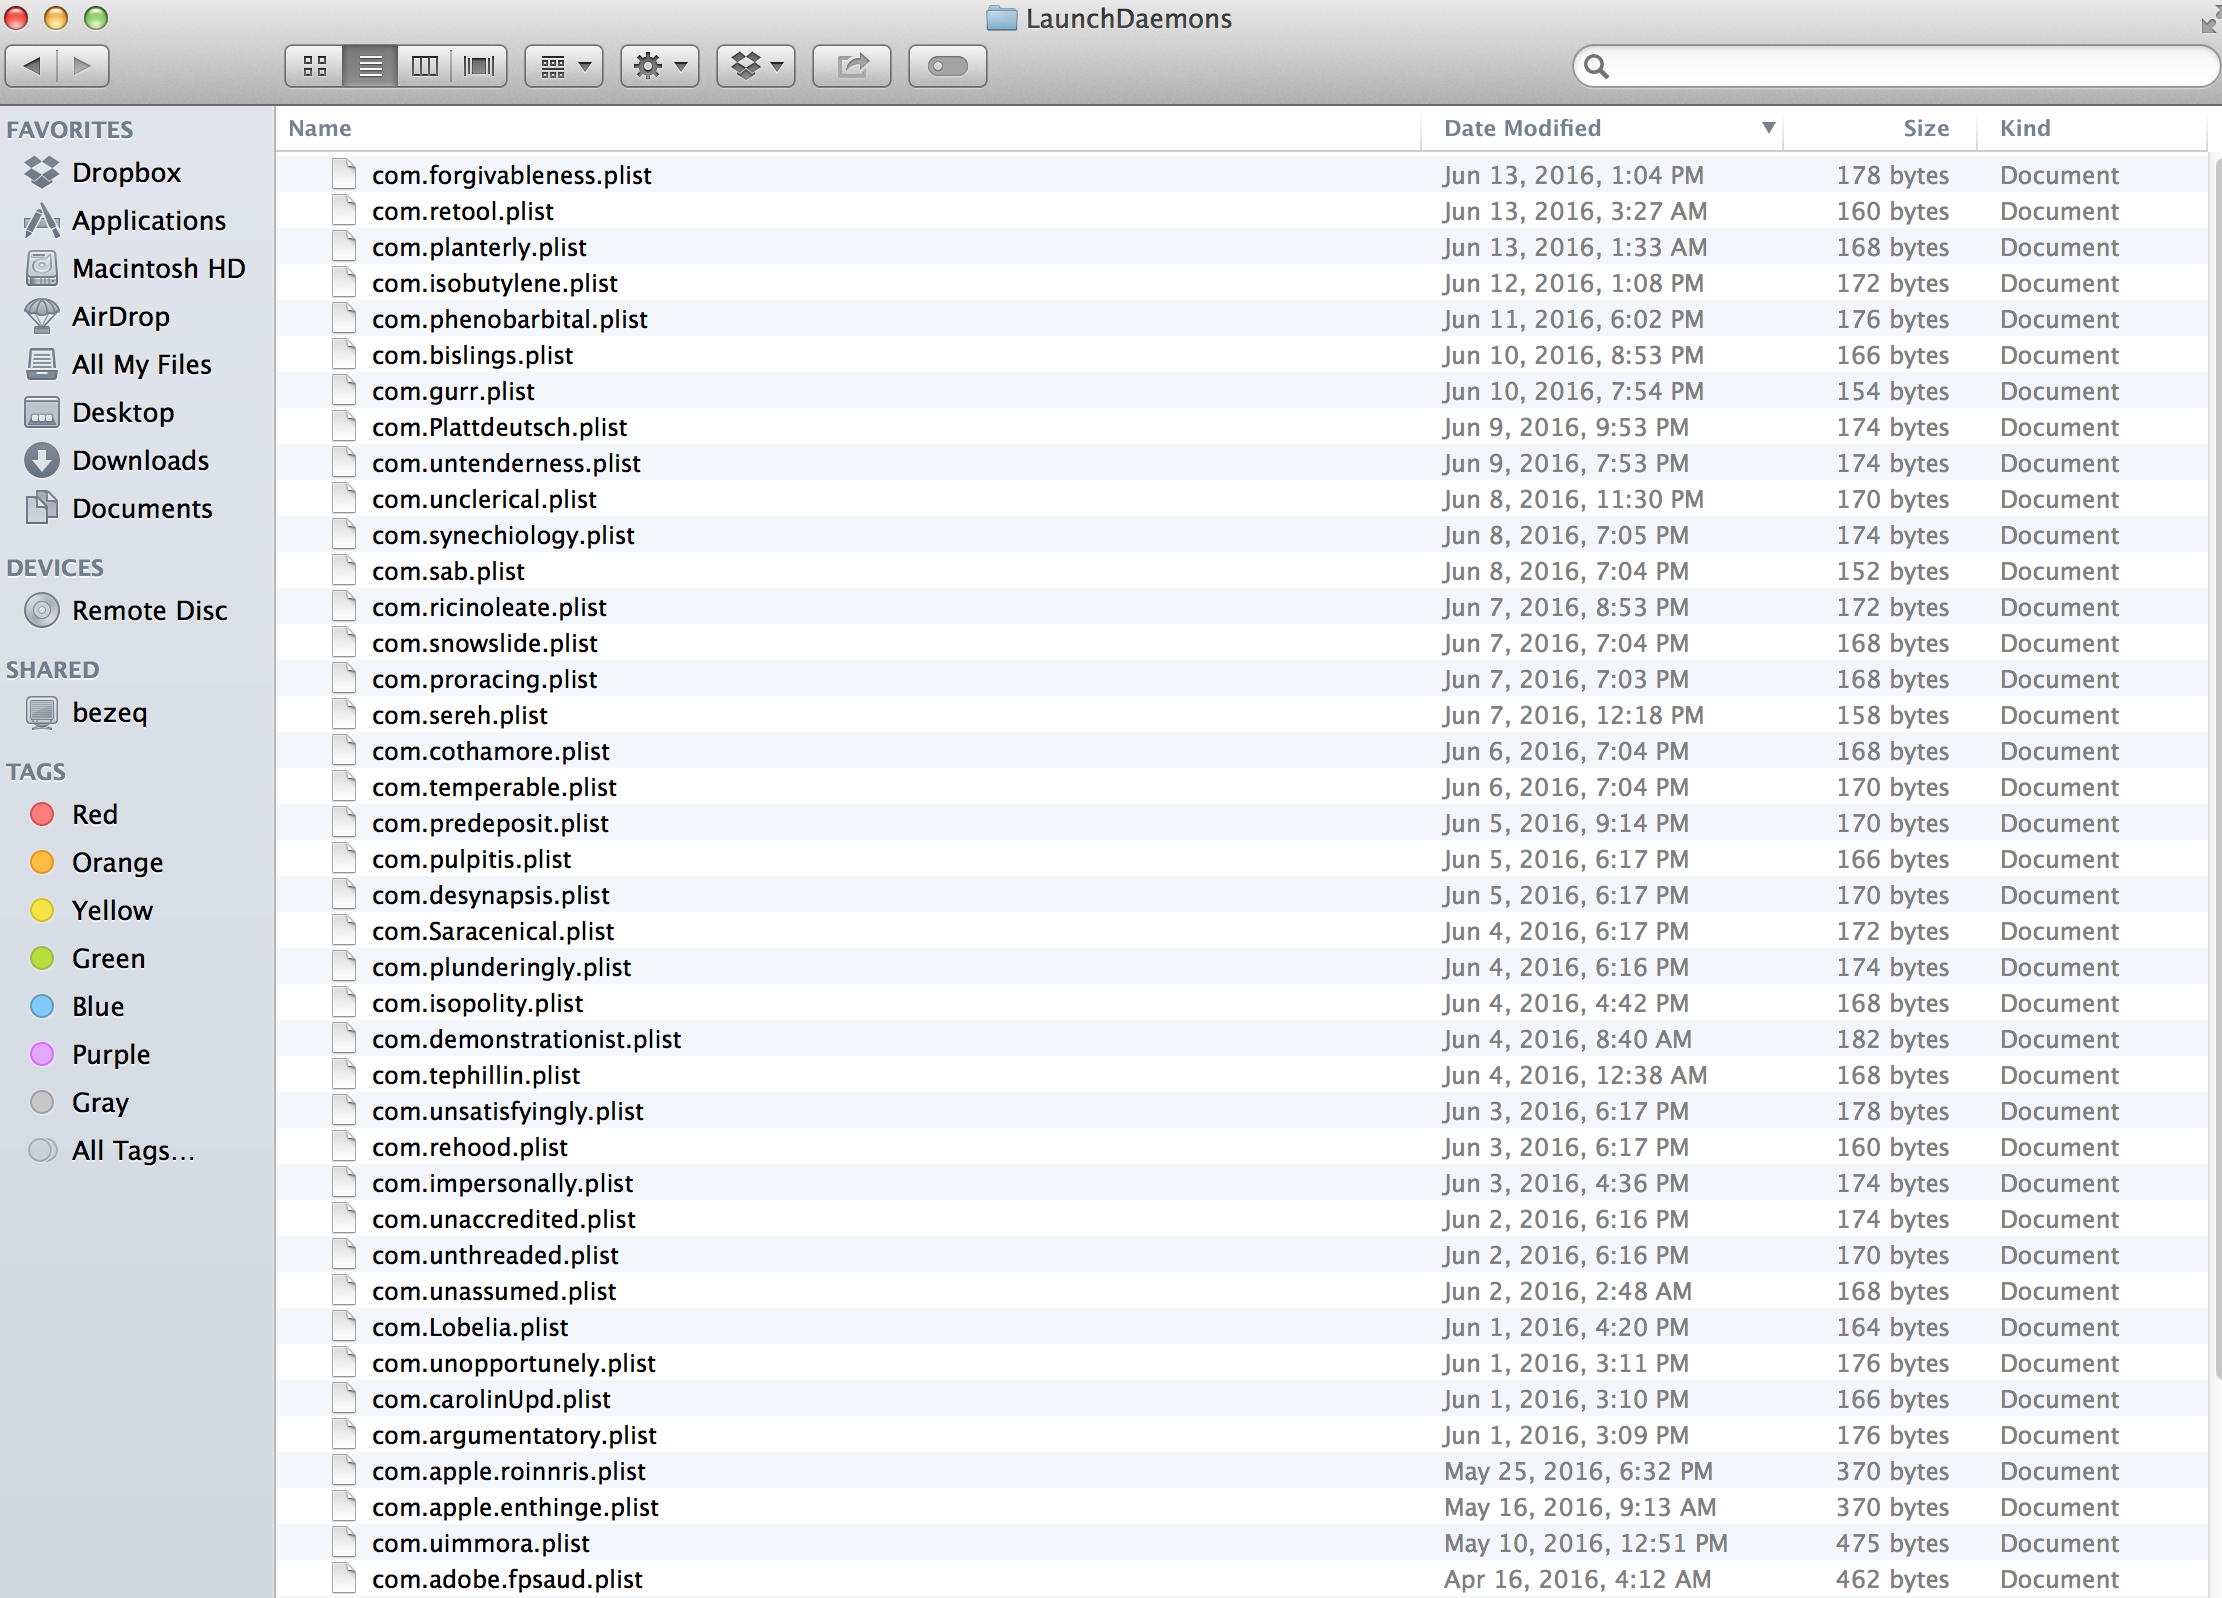Viewport: 2222px width, 1598px height.
Task: Toggle sort order arrow on Date Modified
Action: pos(1768,128)
